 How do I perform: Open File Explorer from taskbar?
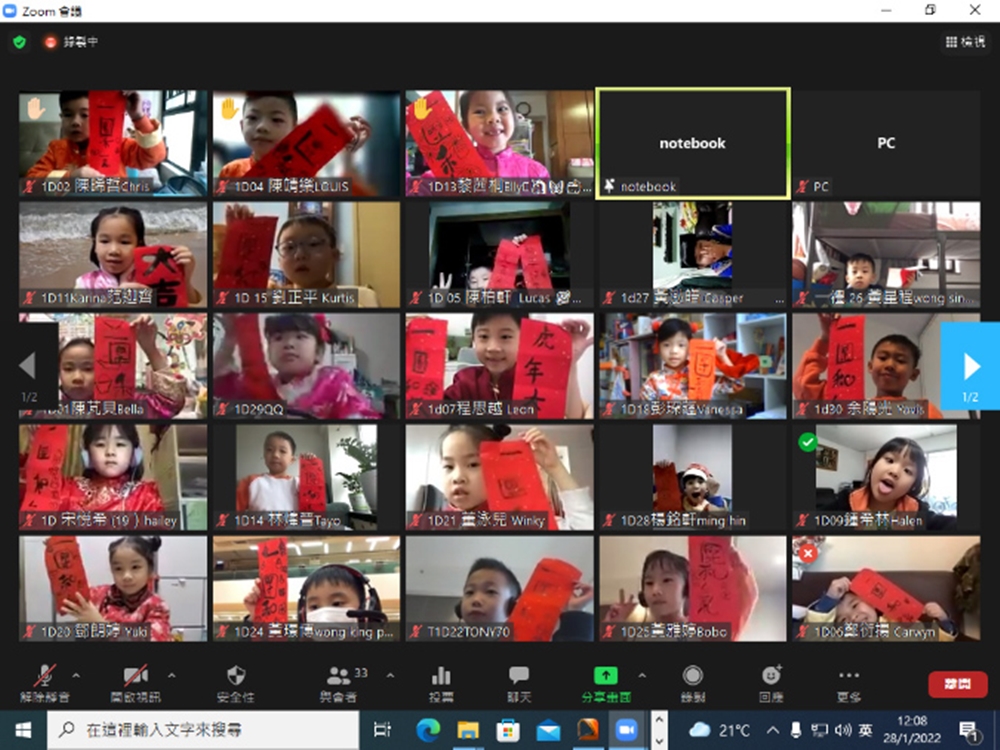click(467, 730)
